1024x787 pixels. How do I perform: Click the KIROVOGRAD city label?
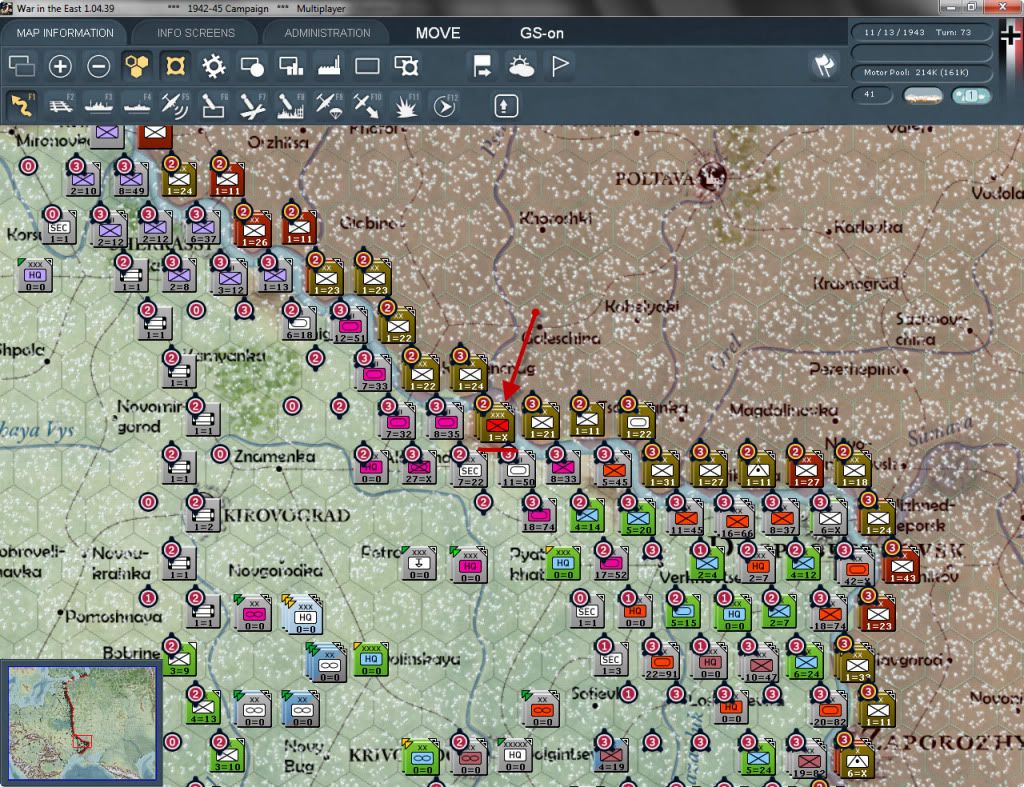(x=287, y=515)
